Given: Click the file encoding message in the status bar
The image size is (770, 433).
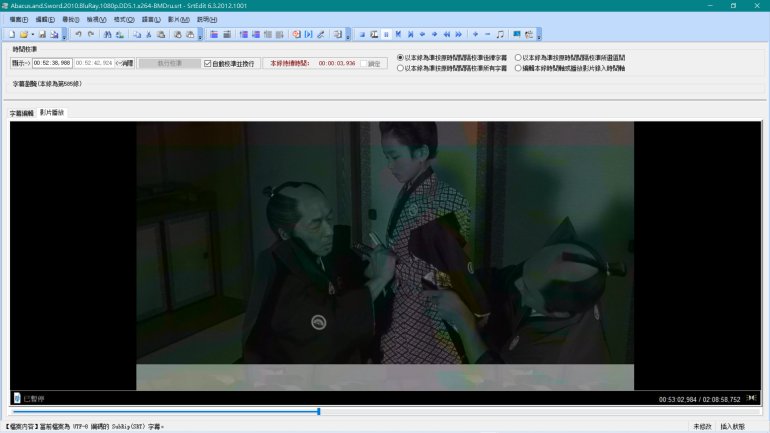Looking at the screenshot, I should pos(85,427).
